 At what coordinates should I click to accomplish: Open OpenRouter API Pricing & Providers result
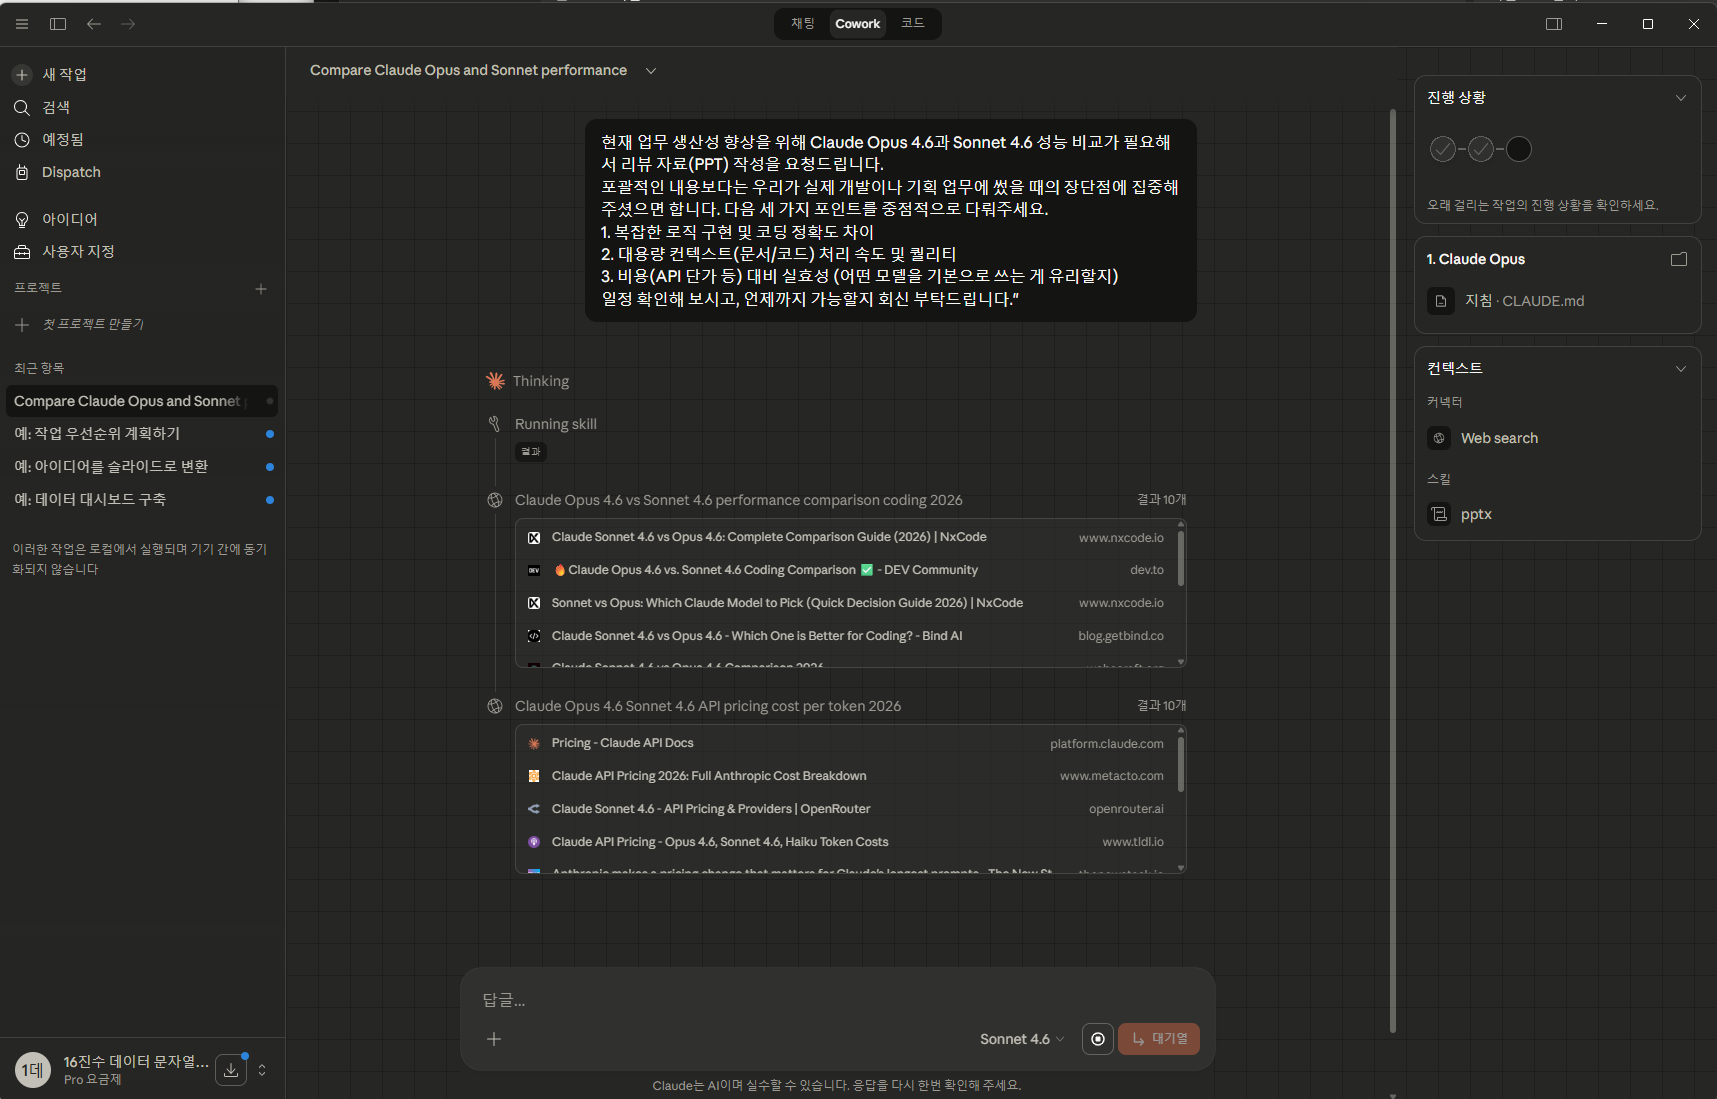tap(846, 809)
